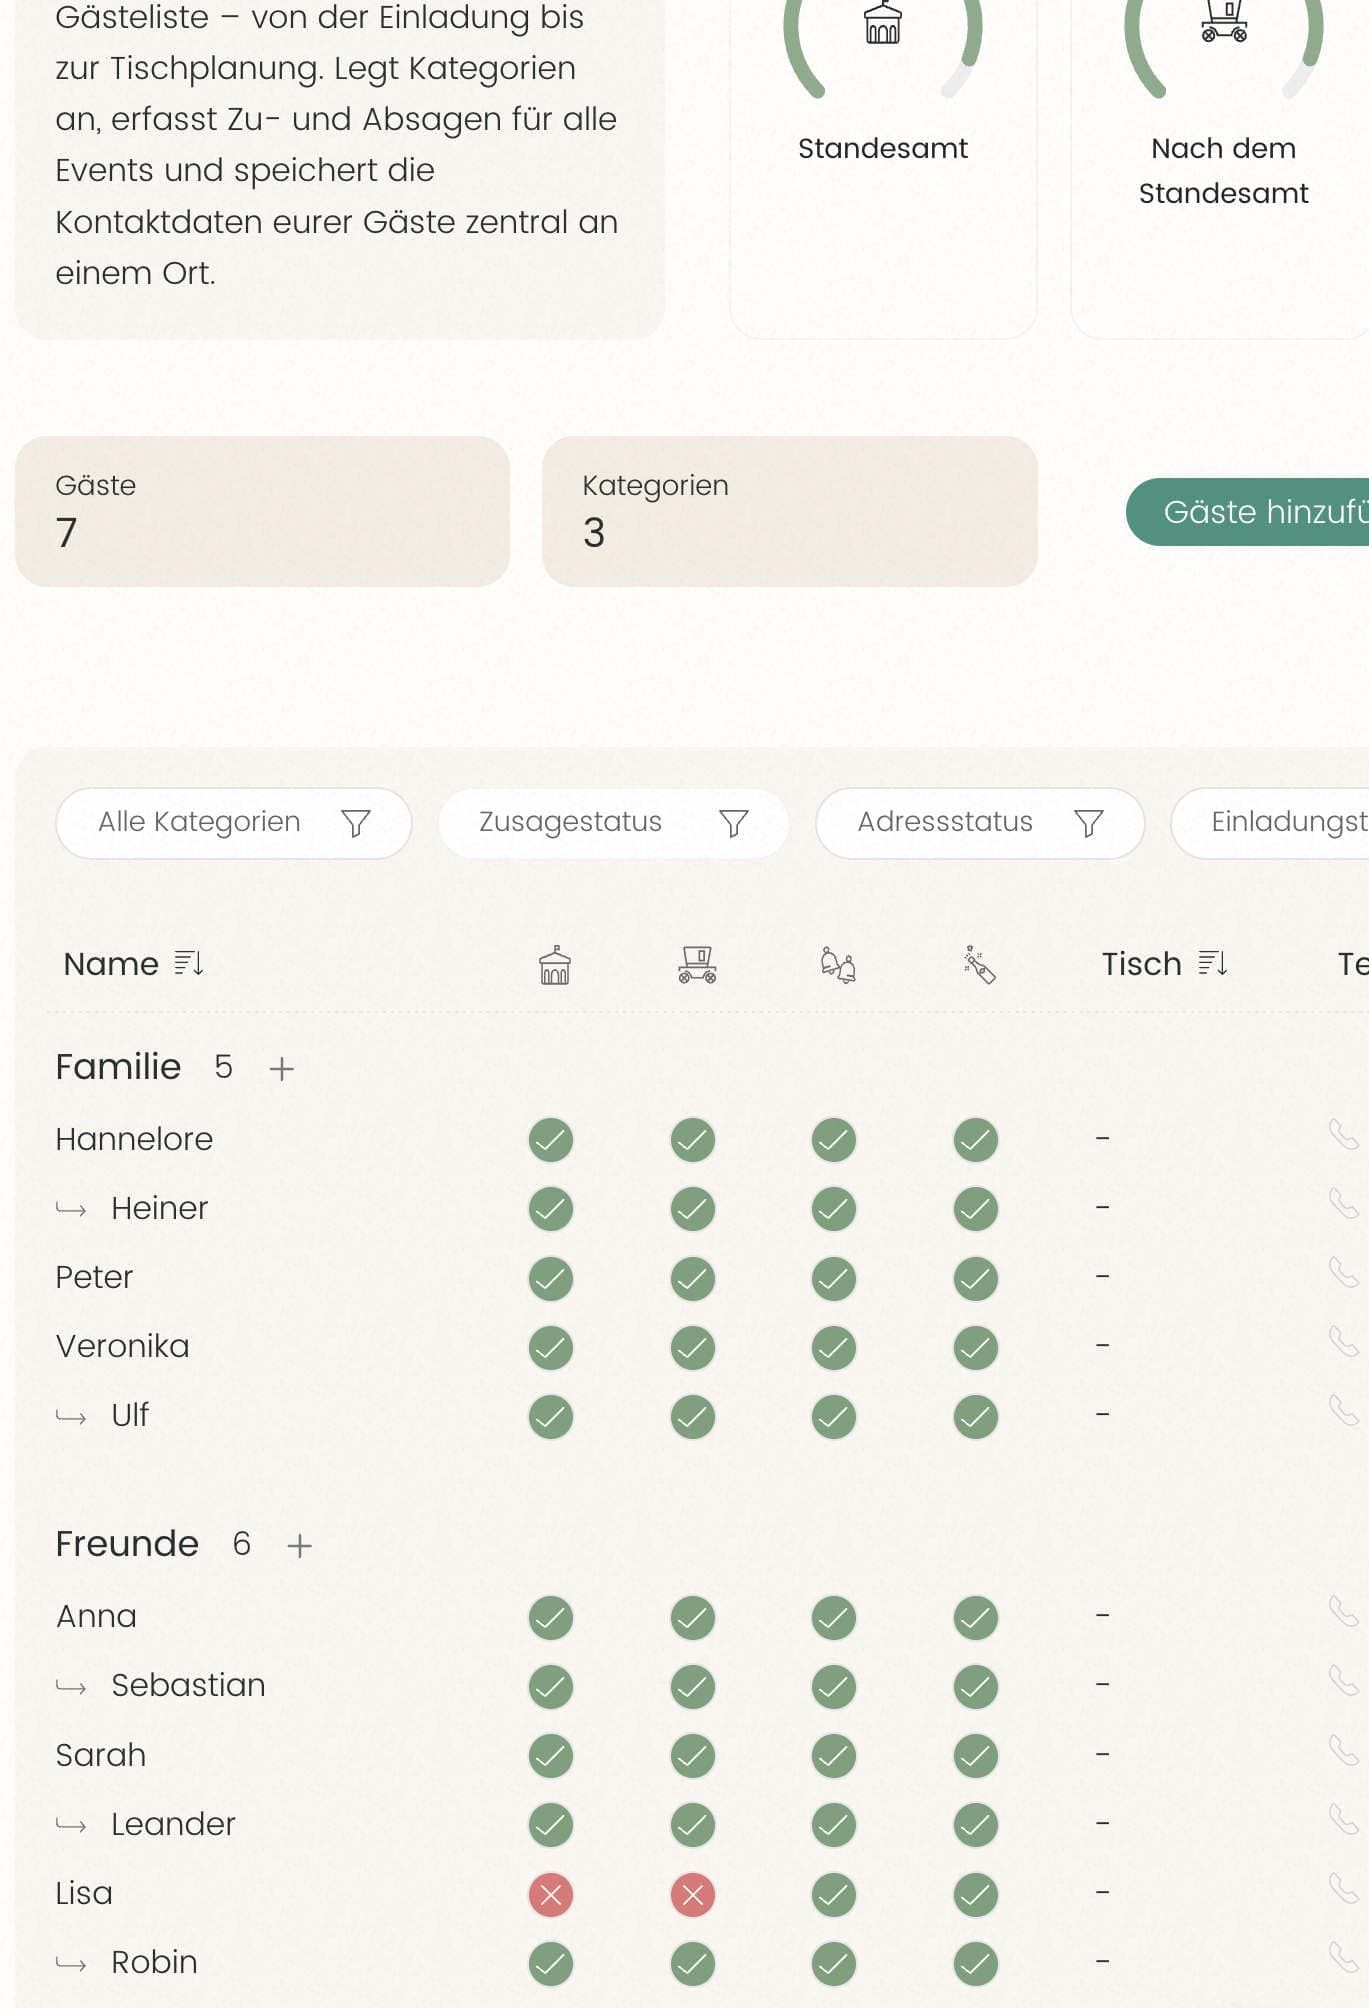Open guest Anna
Image resolution: width=1369 pixels, height=2008 pixels.
[96, 1616]
